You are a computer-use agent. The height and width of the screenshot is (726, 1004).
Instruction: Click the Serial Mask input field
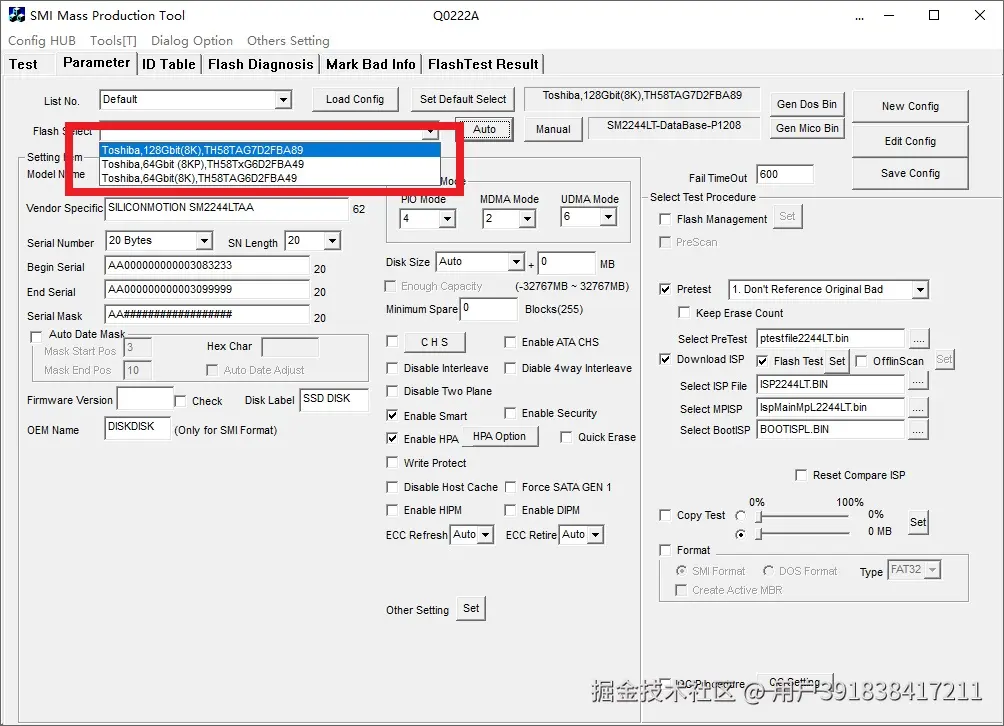coord(207,314)
